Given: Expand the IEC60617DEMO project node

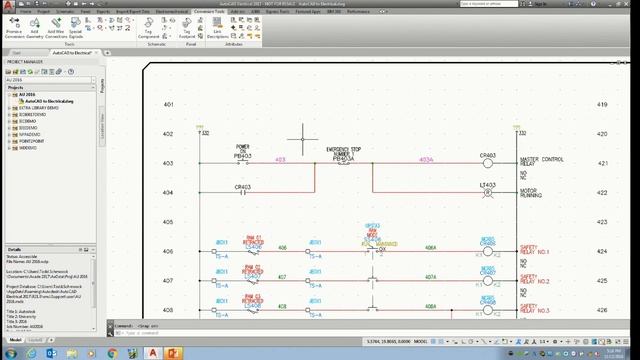Looking at the screenshot, I should coord(9,115).
